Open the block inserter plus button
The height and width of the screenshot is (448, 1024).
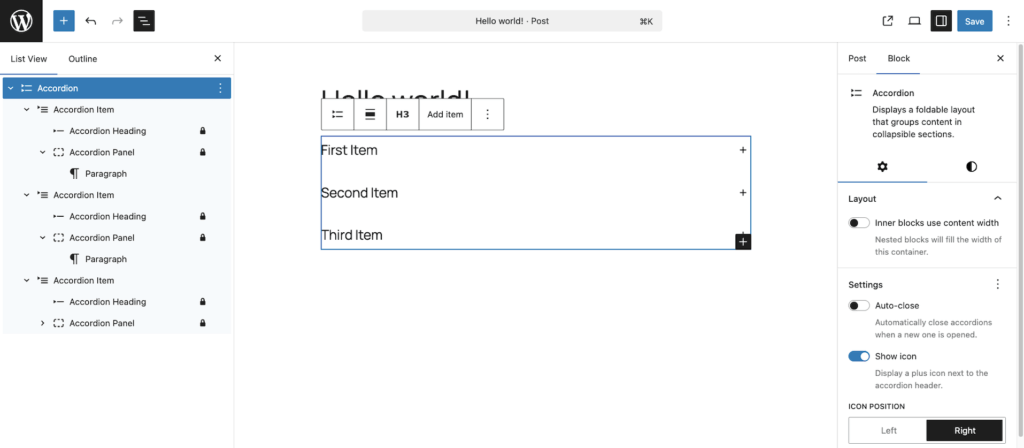coord(64,20)
